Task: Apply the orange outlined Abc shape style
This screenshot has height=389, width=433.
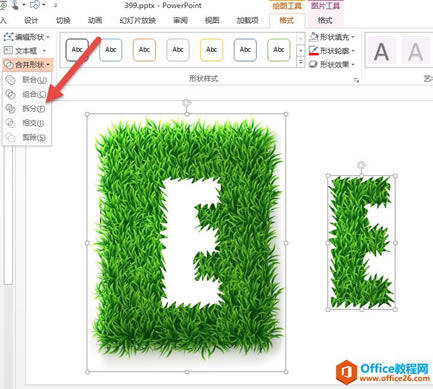Action: click(x=144, y=50)
